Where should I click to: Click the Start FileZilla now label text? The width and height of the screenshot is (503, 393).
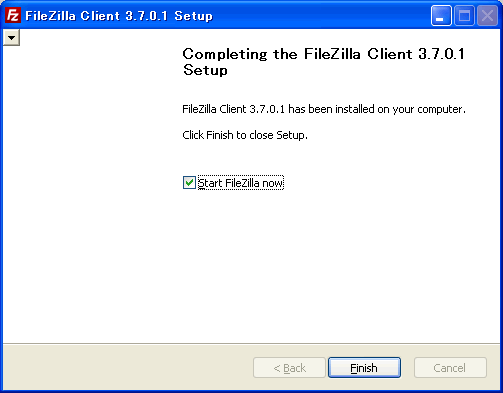[x=241, y=183]
